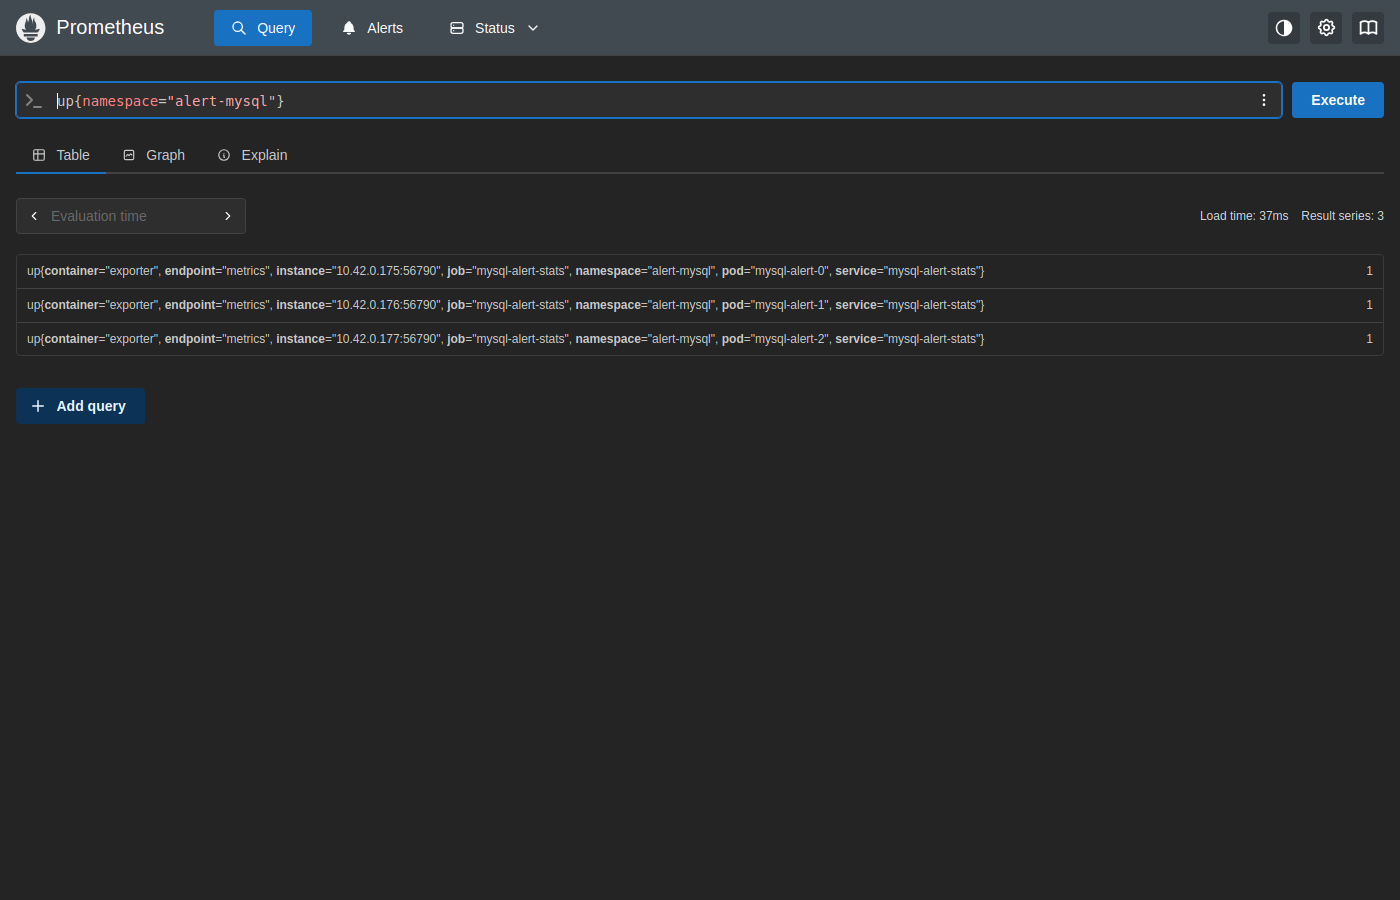Focus the PromQL expression input field
1400x900 pixels.
click(x=650, y=101)
